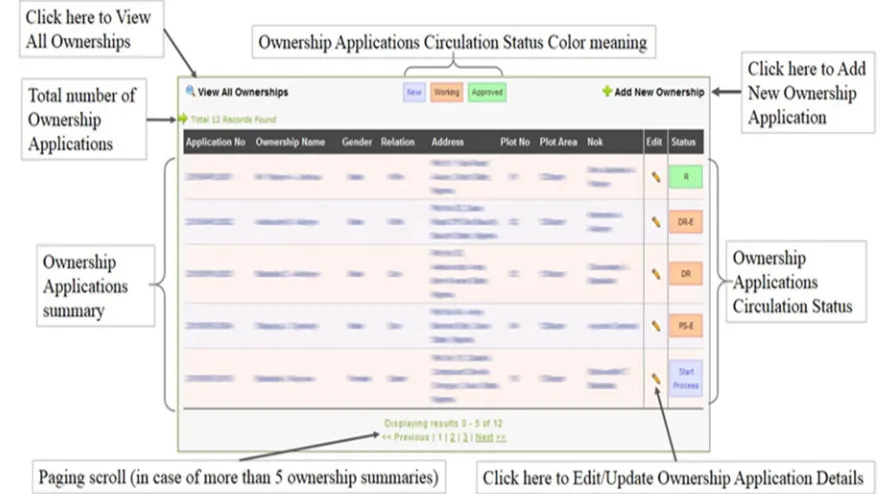This screenshot has width=880, height=494.
Task: Click the Gender column header
Action: [357, 142]
